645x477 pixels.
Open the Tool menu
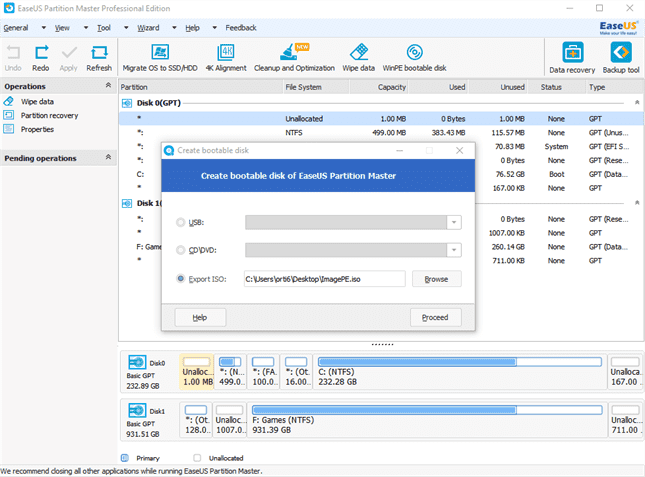click(104, 28)
